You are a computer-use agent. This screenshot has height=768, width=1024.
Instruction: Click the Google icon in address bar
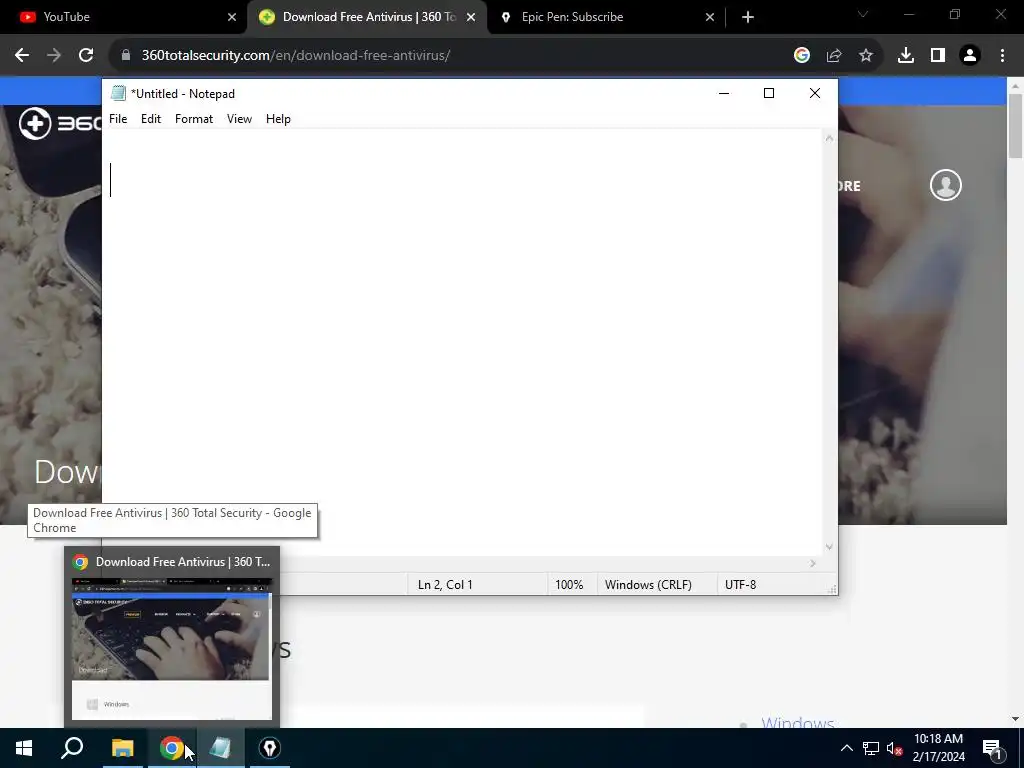802,56
